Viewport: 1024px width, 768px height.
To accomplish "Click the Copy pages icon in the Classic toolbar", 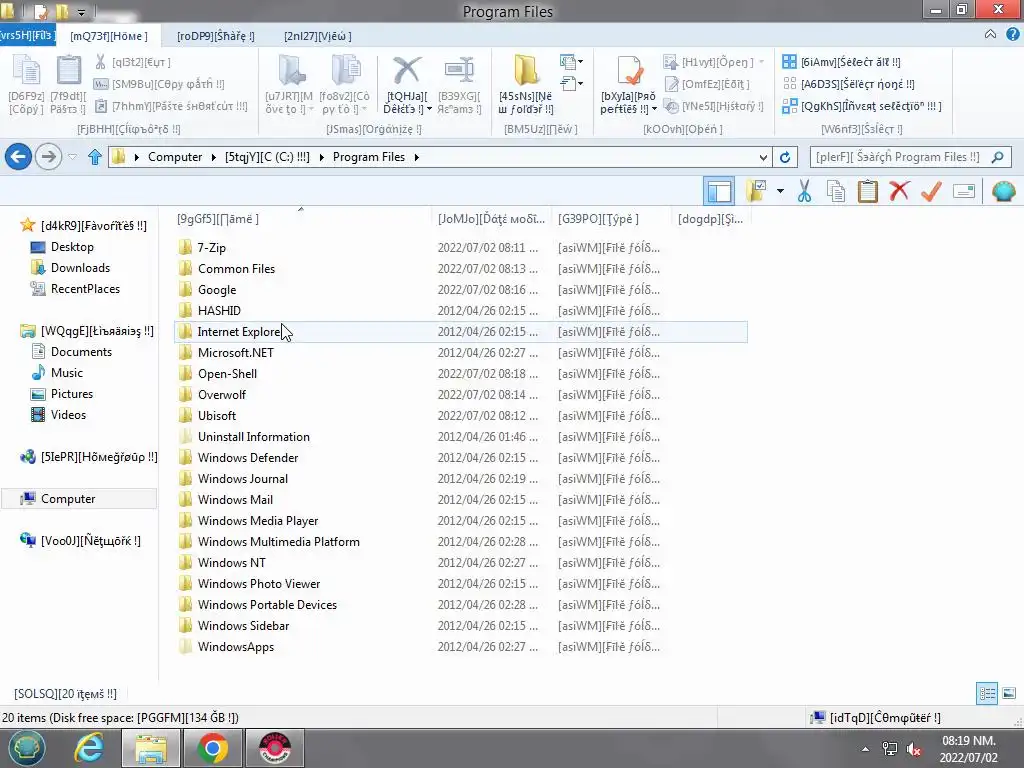I will [x=836, y=191].
